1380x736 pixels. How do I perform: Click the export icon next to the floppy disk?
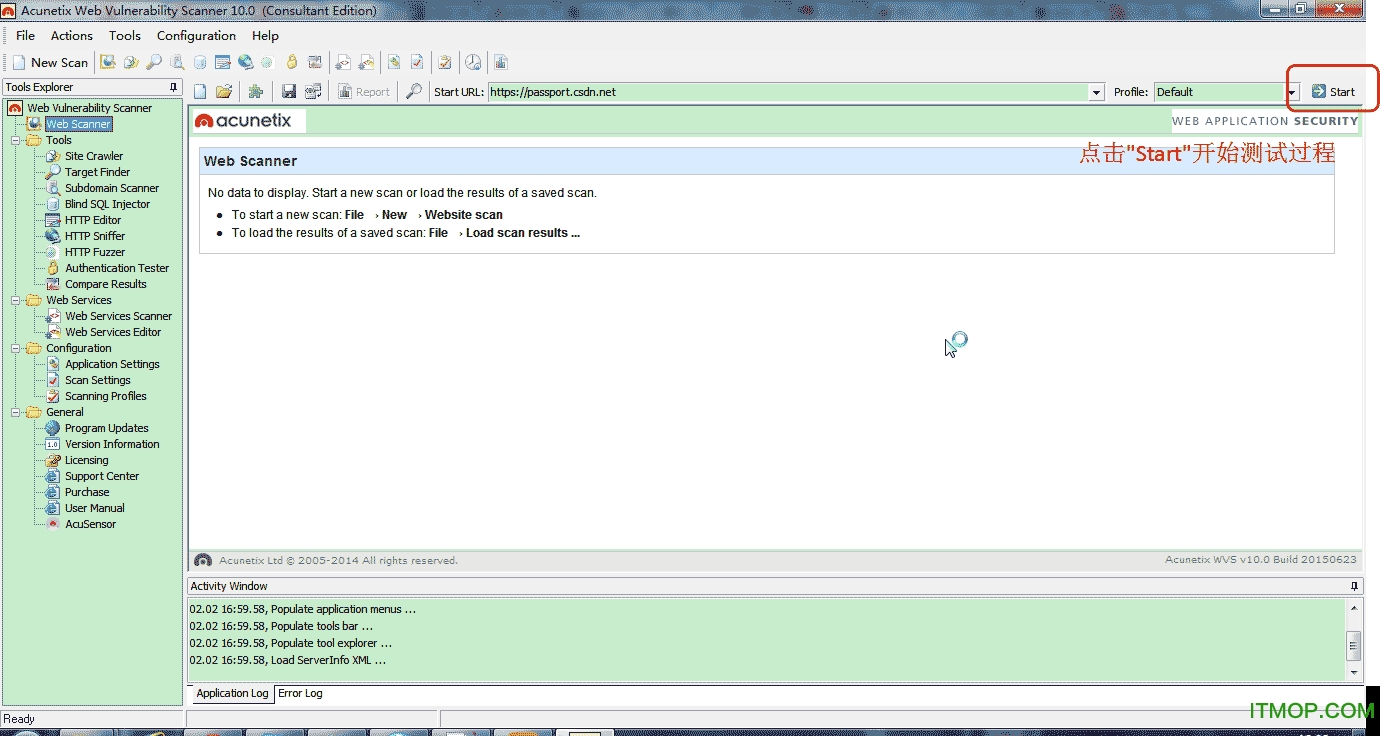pos(313,91)
